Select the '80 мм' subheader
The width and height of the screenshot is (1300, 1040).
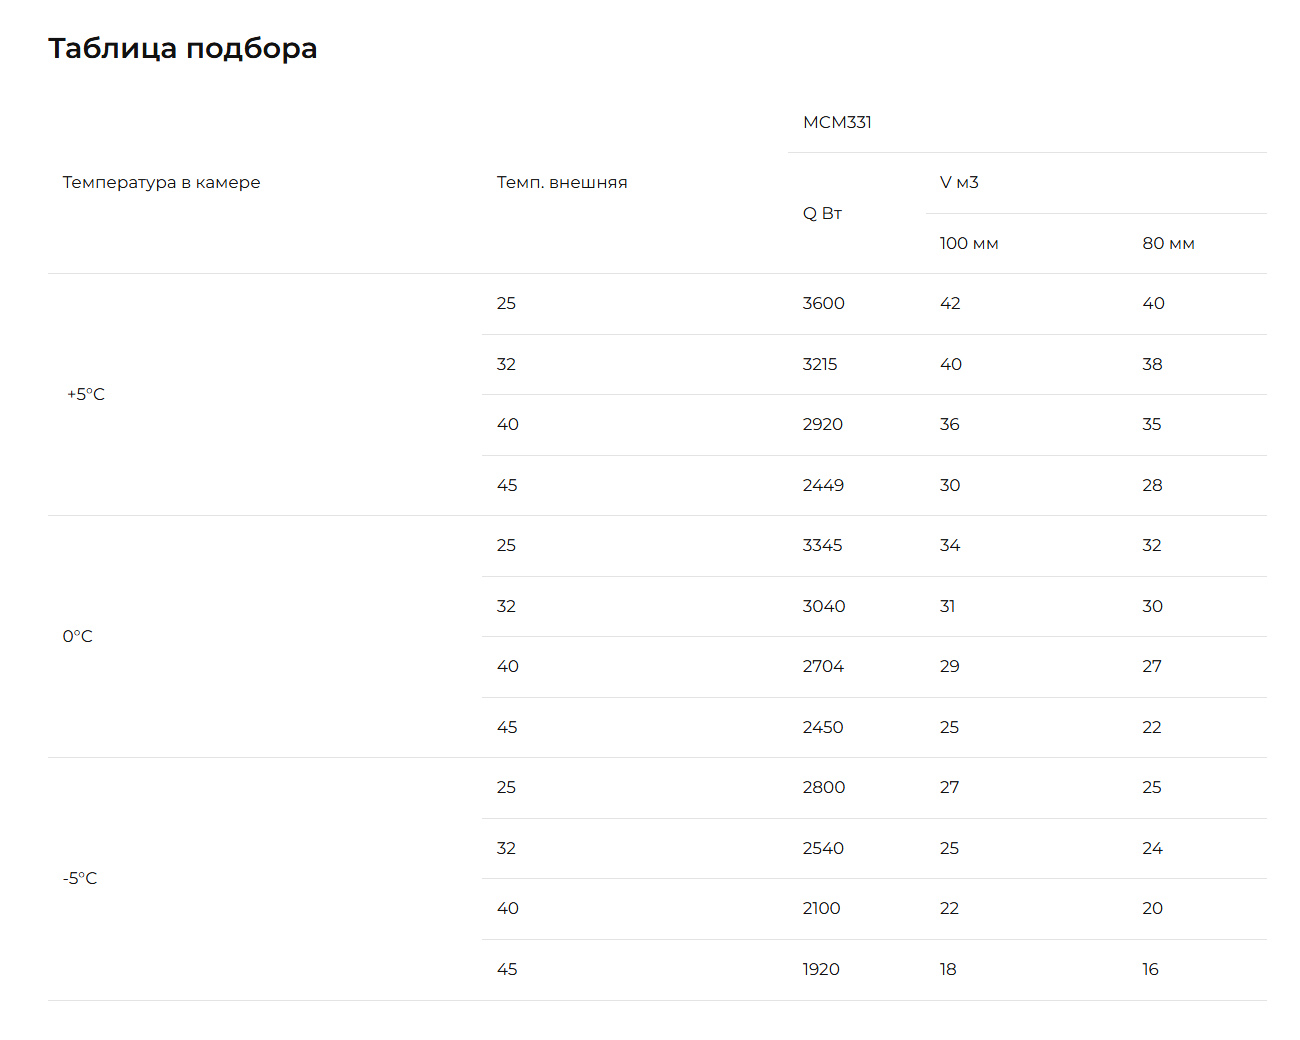pos(1168,243)
